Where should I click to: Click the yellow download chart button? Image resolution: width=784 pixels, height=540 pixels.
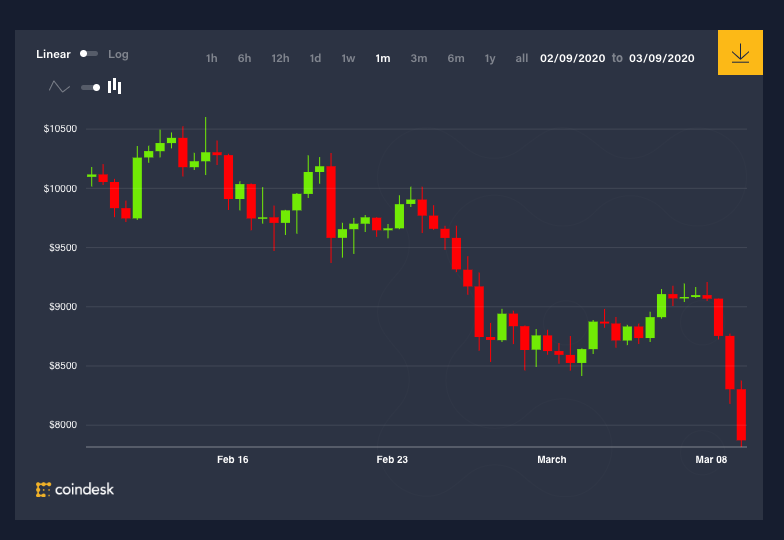(x=740, y=52)
